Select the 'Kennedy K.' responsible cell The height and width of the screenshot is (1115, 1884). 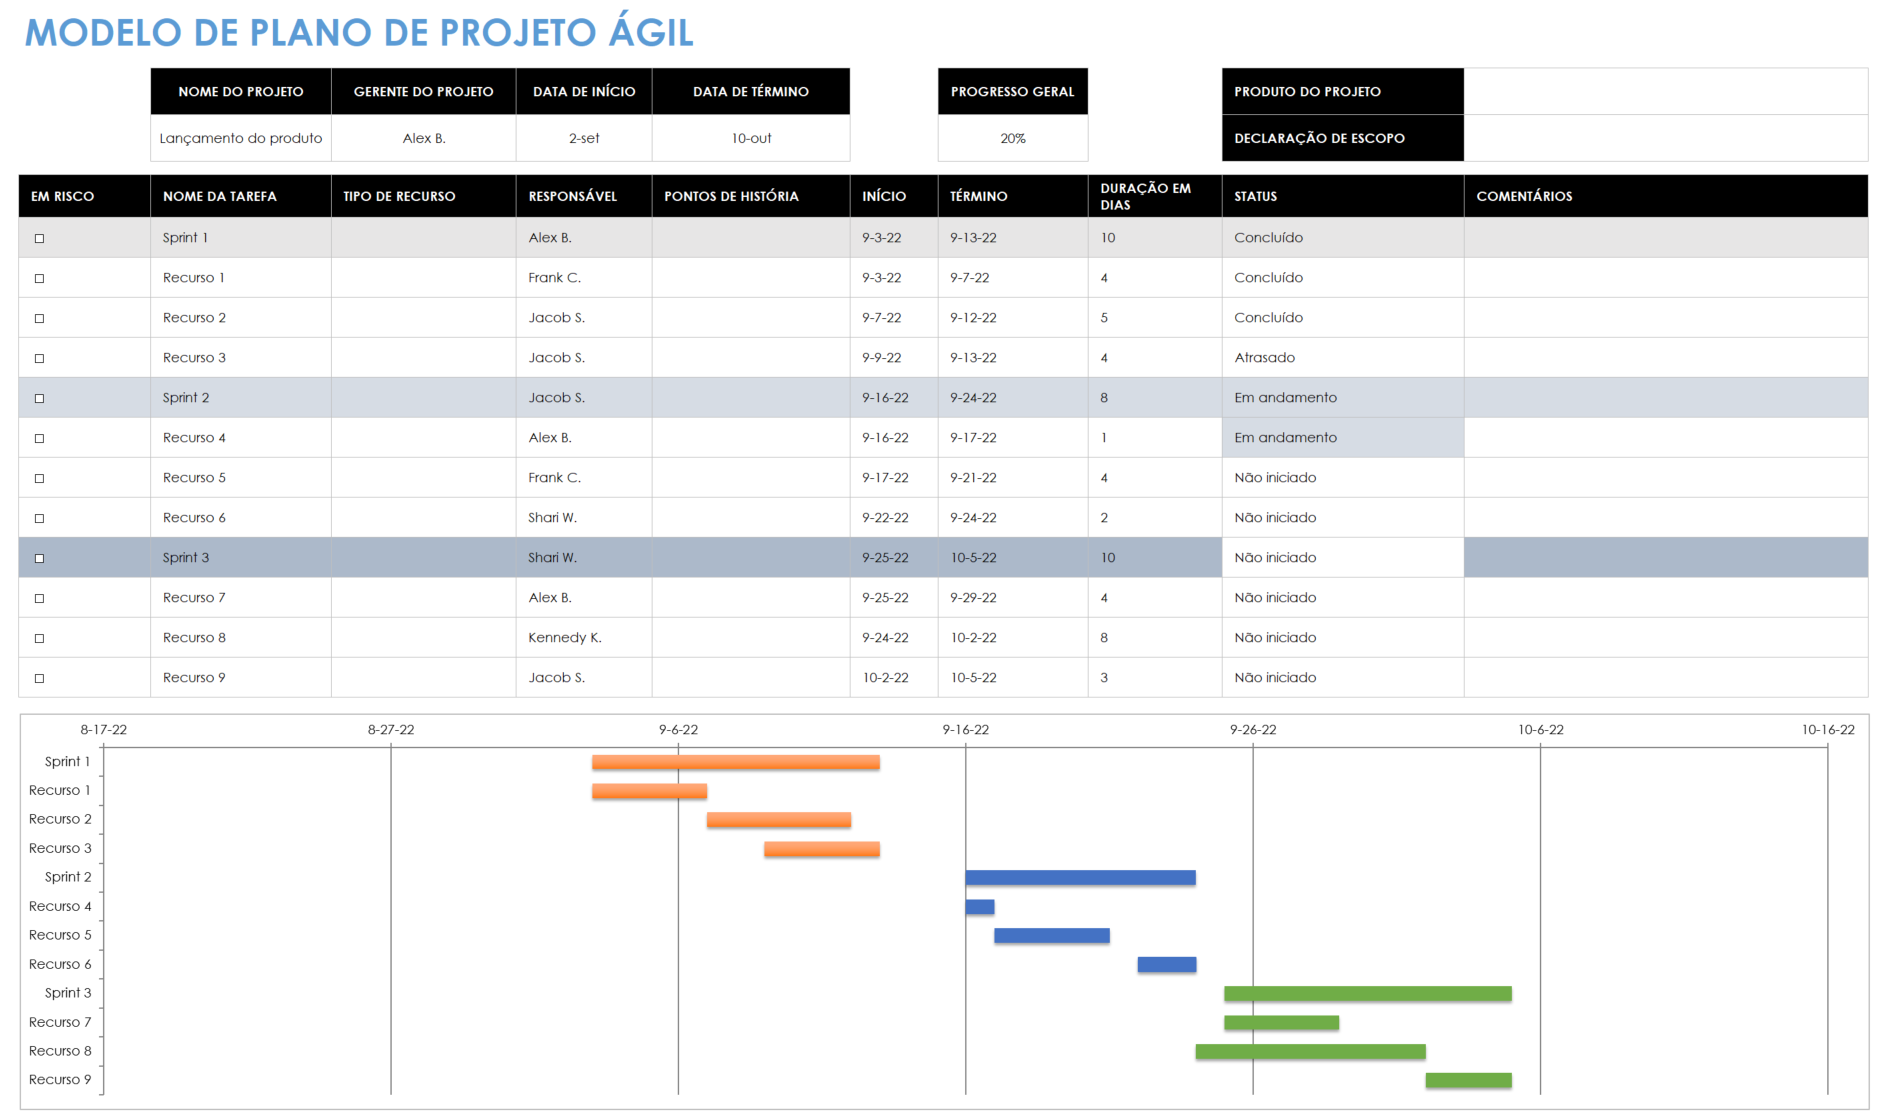click(x=584, y=638)
